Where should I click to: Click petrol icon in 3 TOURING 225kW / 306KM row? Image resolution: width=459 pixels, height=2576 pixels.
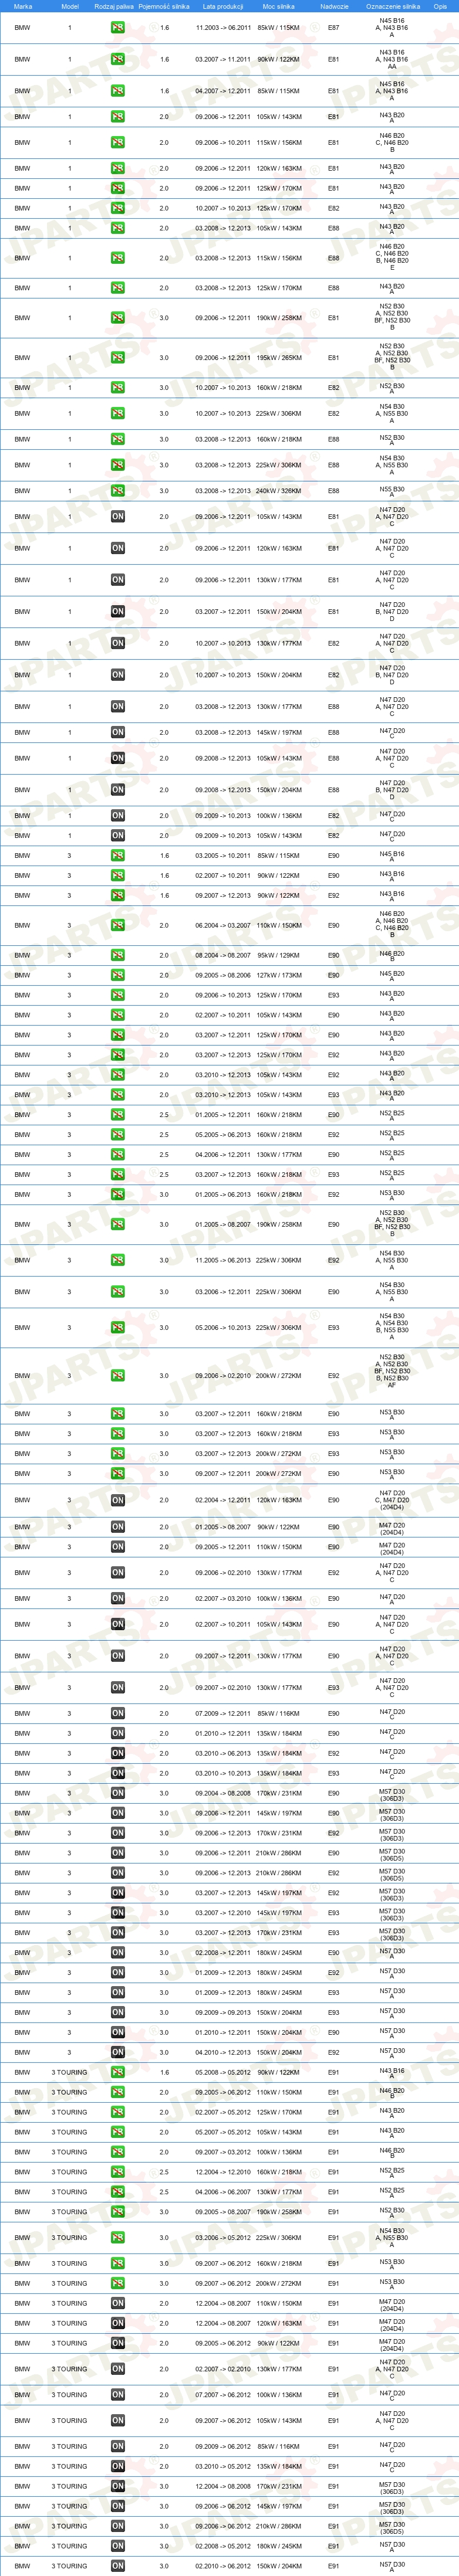117,2238
